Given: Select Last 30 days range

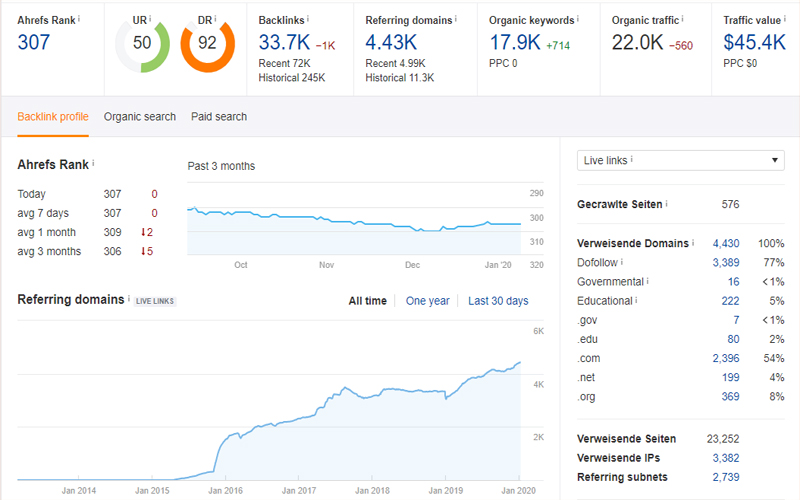Looking at the screenshot, I should click(498, 301).
